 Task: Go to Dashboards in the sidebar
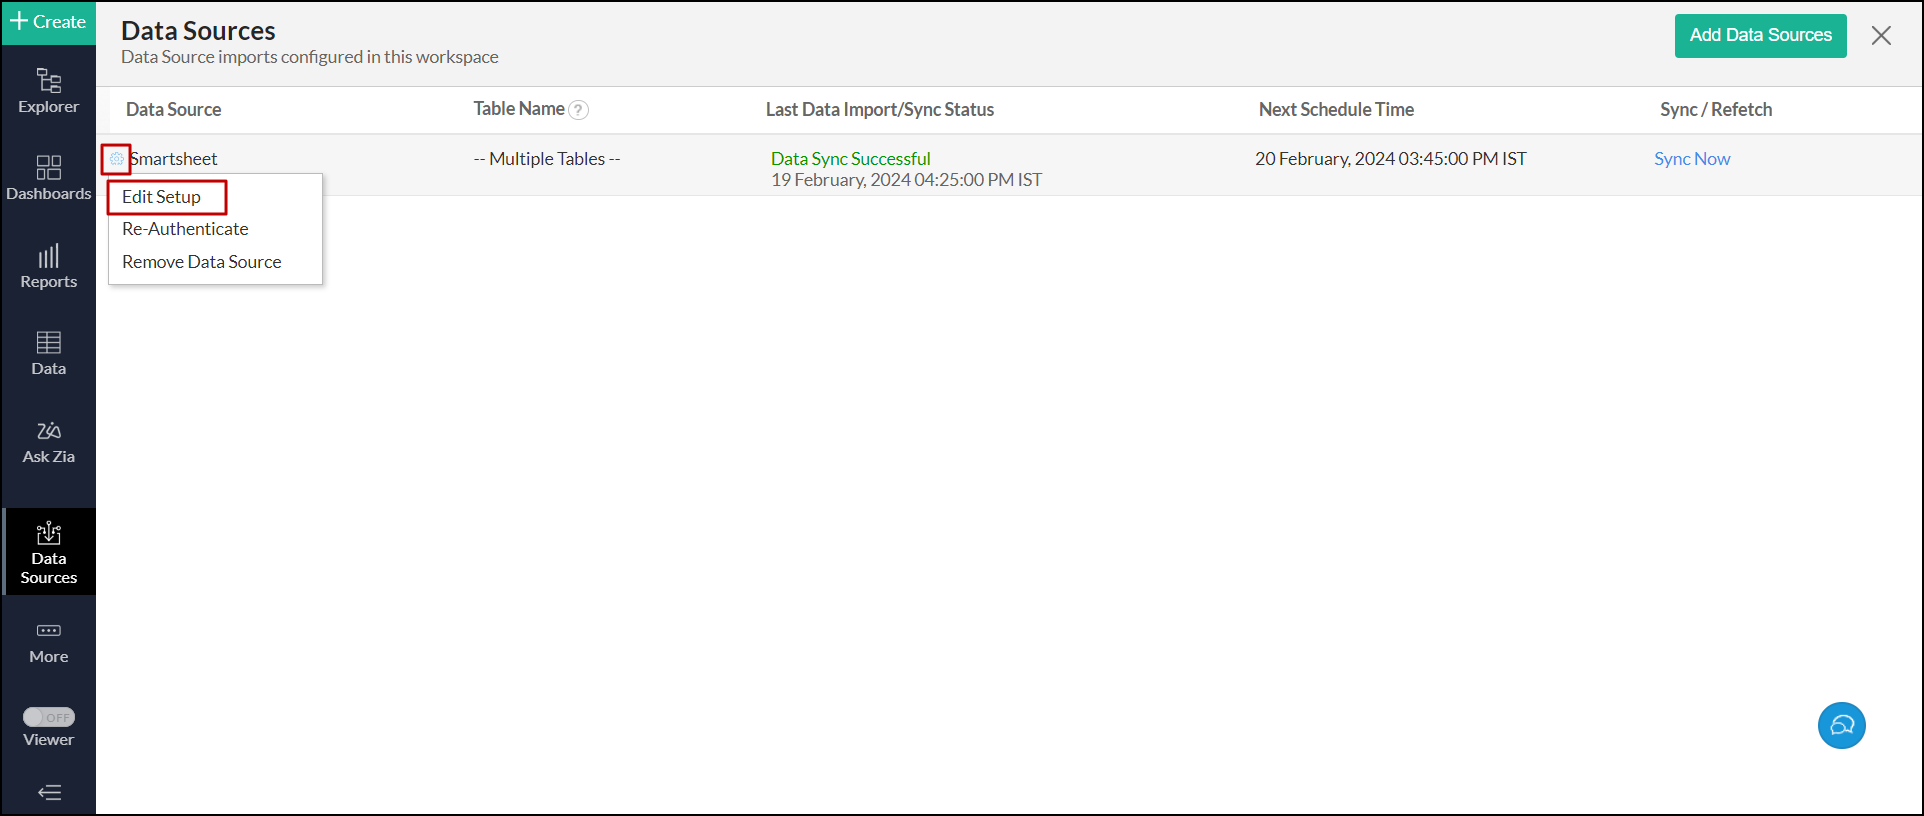pos(48,177)
